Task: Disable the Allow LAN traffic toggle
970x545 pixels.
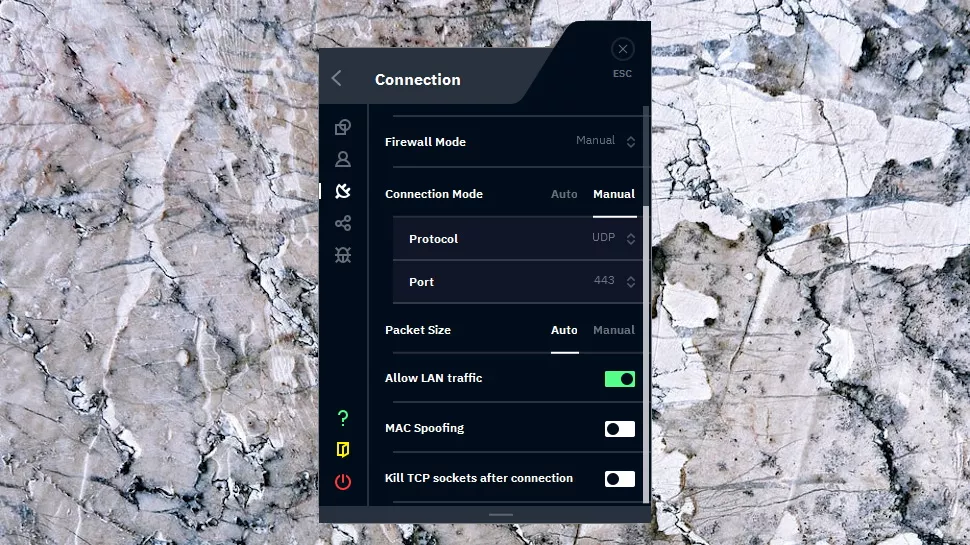Action: [620, 379]
